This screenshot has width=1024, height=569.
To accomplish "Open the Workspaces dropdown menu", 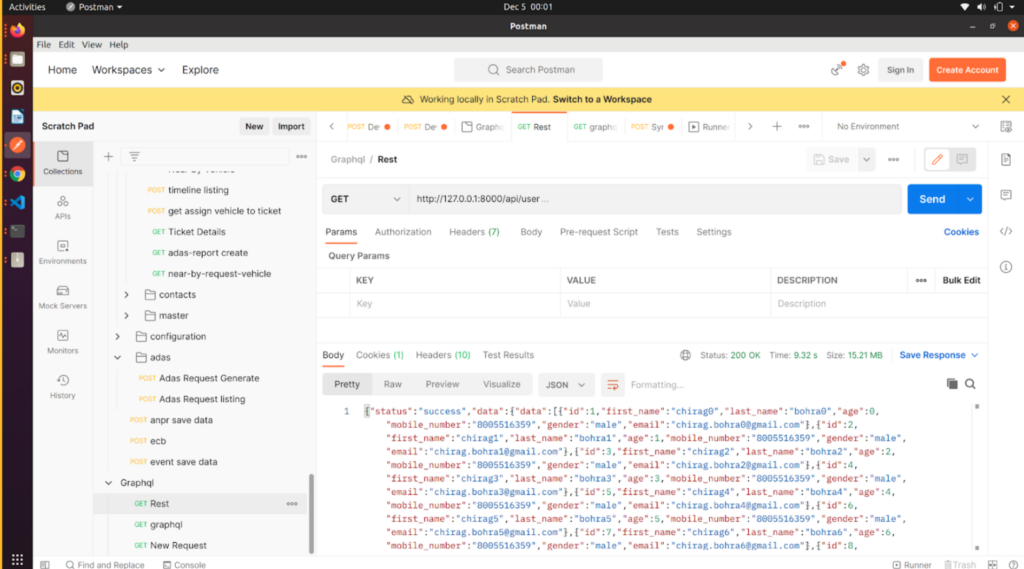I will click(x=128, y=70).
